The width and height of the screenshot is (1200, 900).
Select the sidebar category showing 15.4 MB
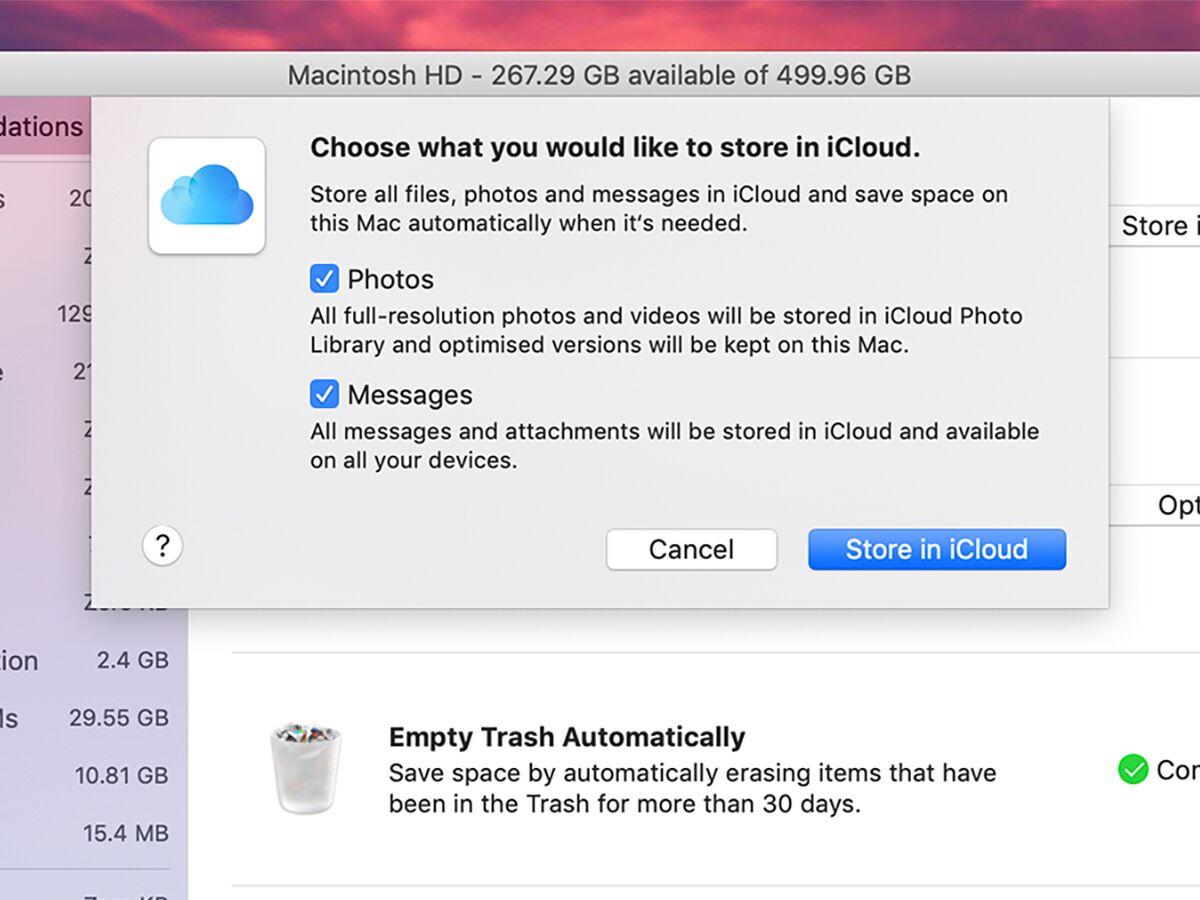click(90, 833)
